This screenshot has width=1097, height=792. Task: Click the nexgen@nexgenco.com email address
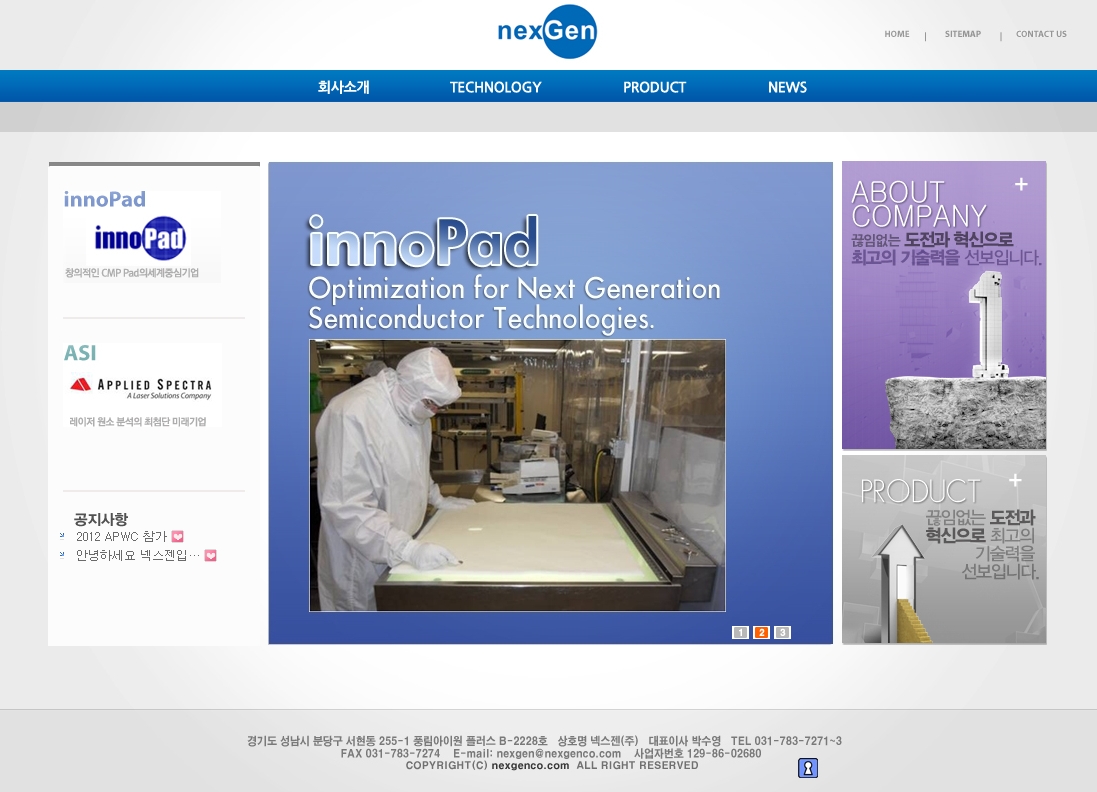[x=558, y=754]
